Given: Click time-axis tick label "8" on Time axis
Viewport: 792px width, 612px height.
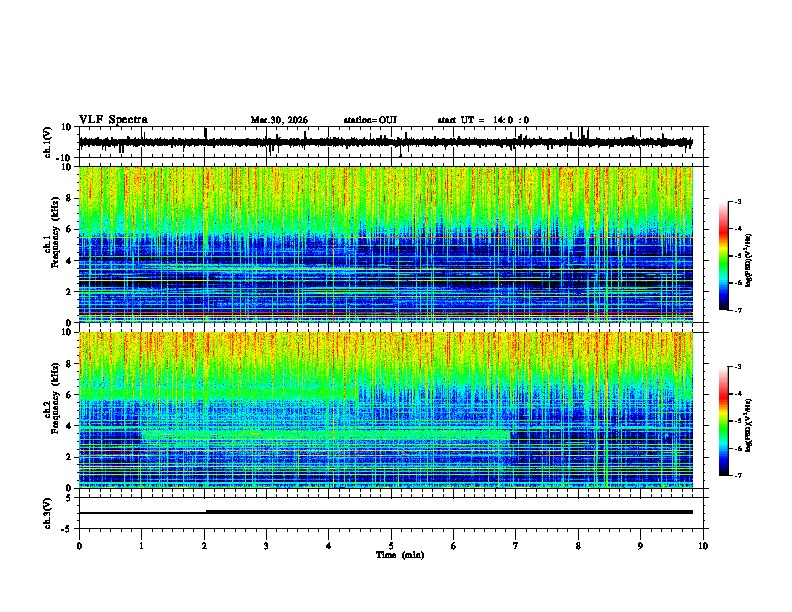Looking at the screenshot, I should 578,546.
